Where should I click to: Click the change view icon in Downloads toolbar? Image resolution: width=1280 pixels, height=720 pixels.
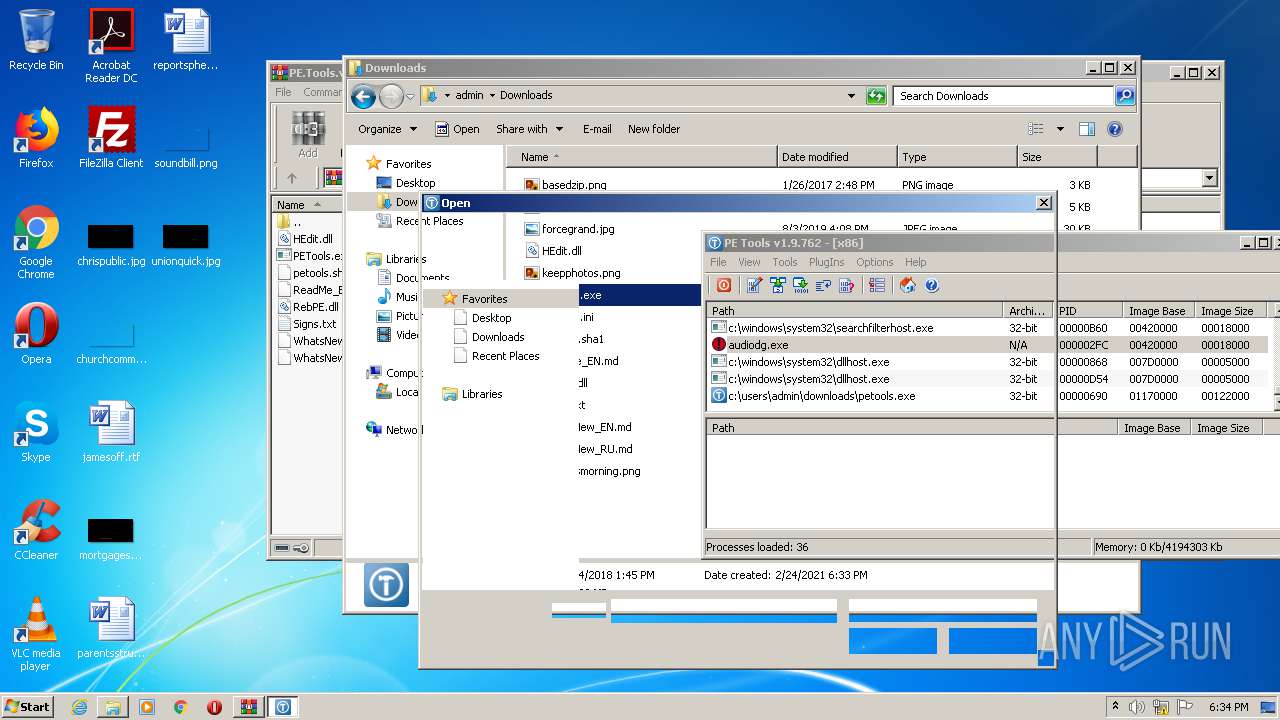1036,129
